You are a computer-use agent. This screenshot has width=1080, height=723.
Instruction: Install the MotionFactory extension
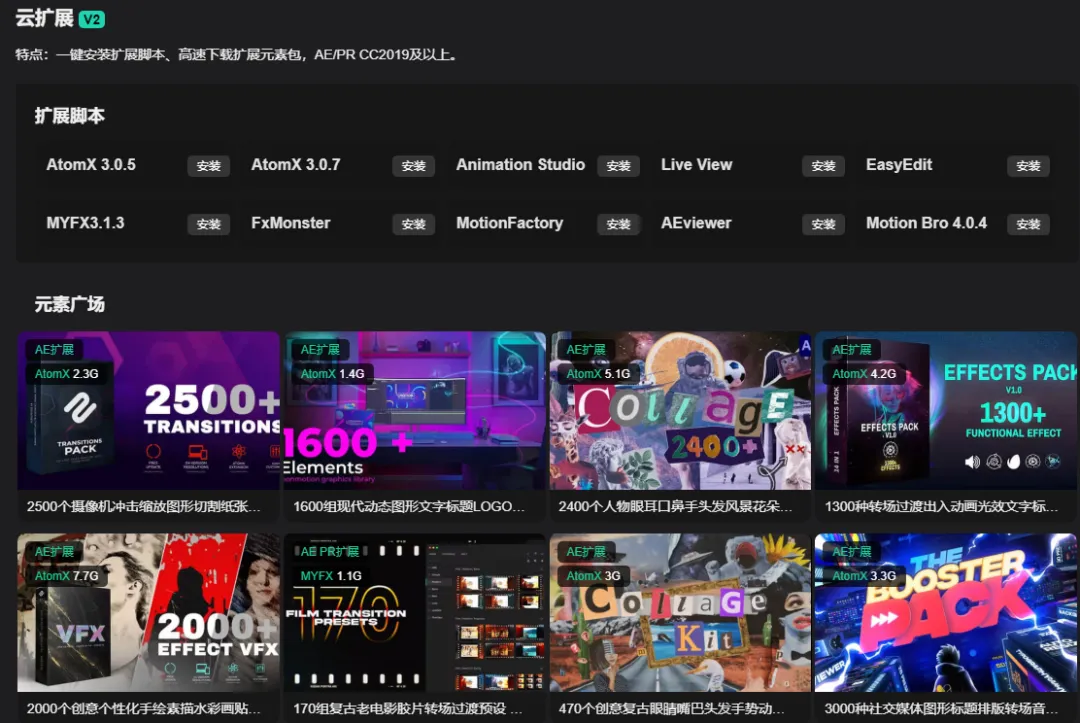(x=618, y=224)
